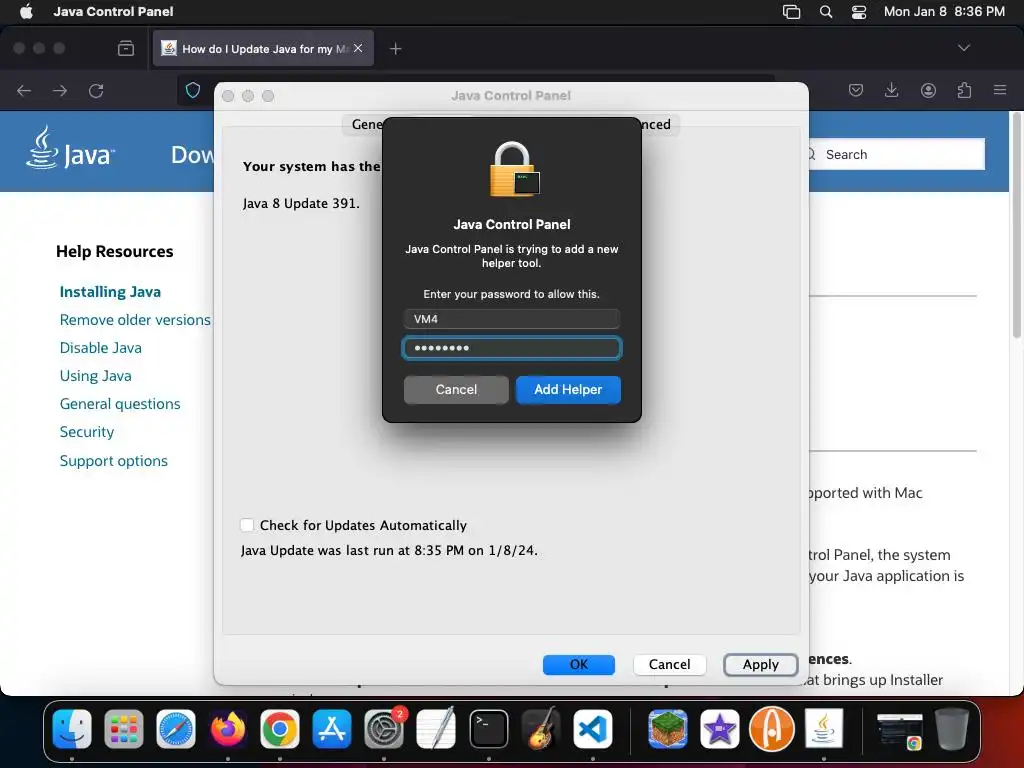Open the Installing Java help link
The width and height of the screenshot is (1024, 768).
click(x=110, y=292)
